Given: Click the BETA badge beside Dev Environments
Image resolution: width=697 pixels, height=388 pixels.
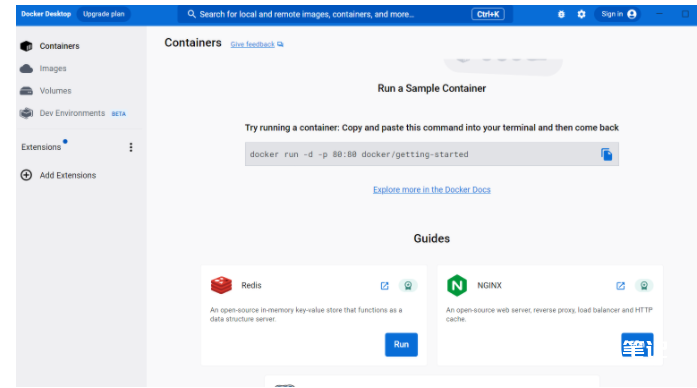Looking at the screenshot, I should point(119,114).
